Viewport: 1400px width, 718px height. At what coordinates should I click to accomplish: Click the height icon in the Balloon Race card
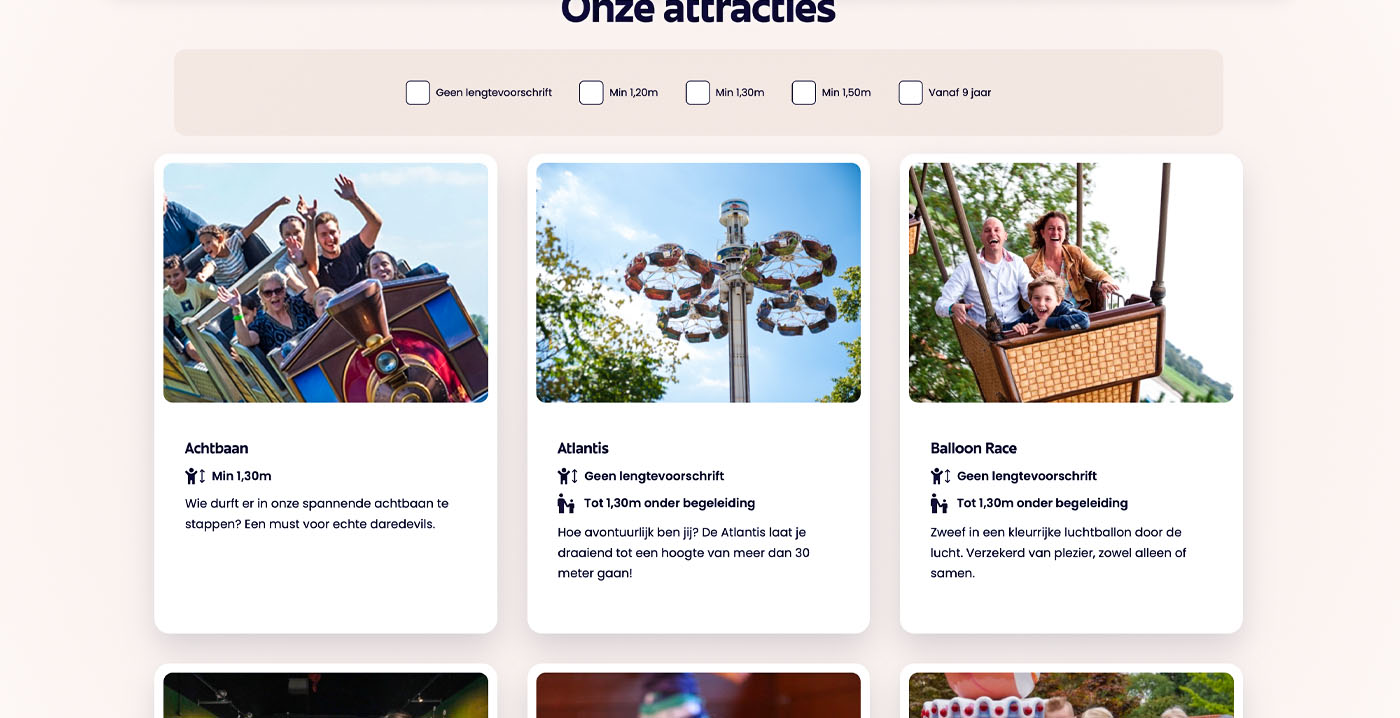[x=941, y=476]
